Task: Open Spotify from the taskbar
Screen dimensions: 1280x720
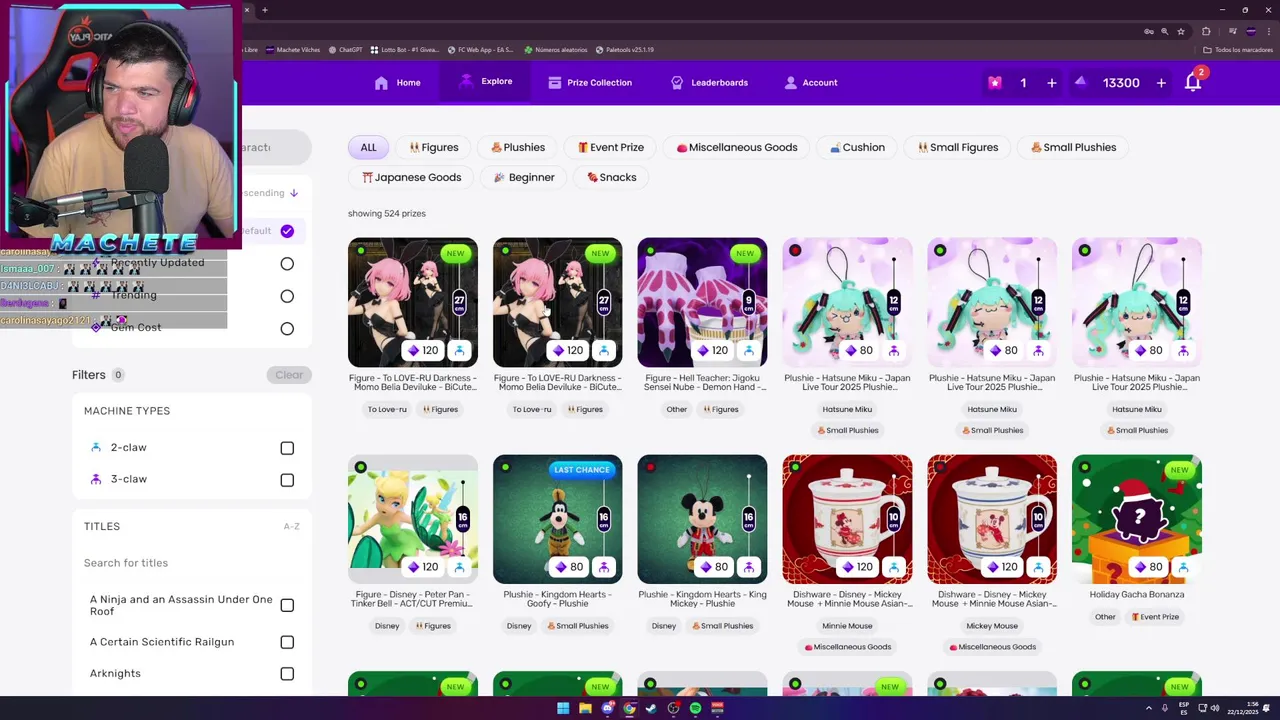Action: click(695, 708)
